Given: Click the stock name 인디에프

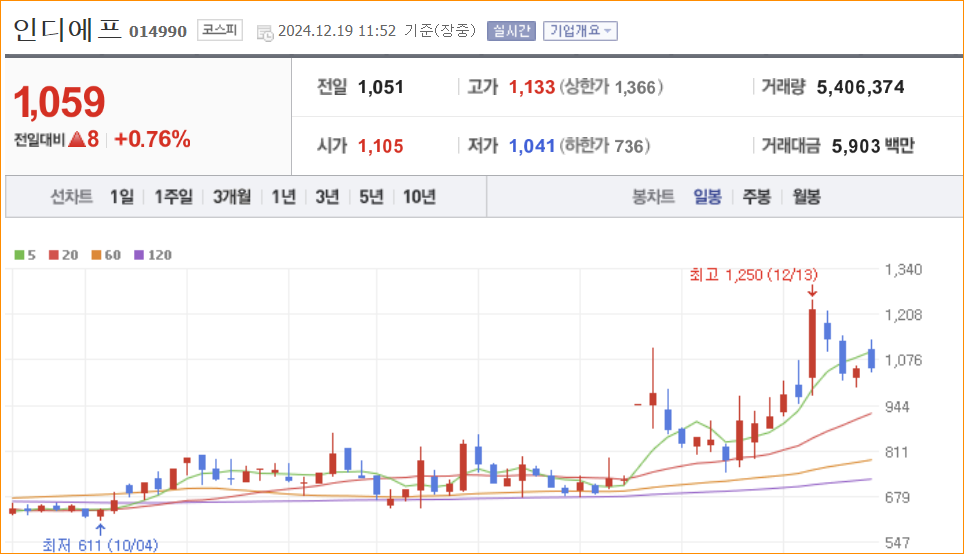Looking at the screenshot, I should pyautogui.click(x=67, y=30).
